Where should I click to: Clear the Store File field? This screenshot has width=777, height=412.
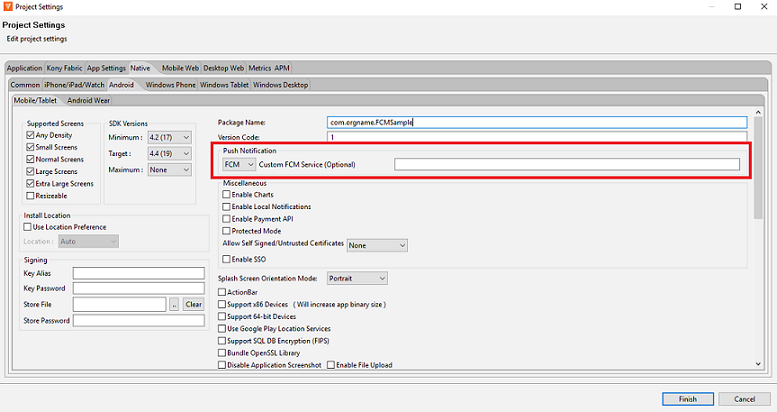193,304
